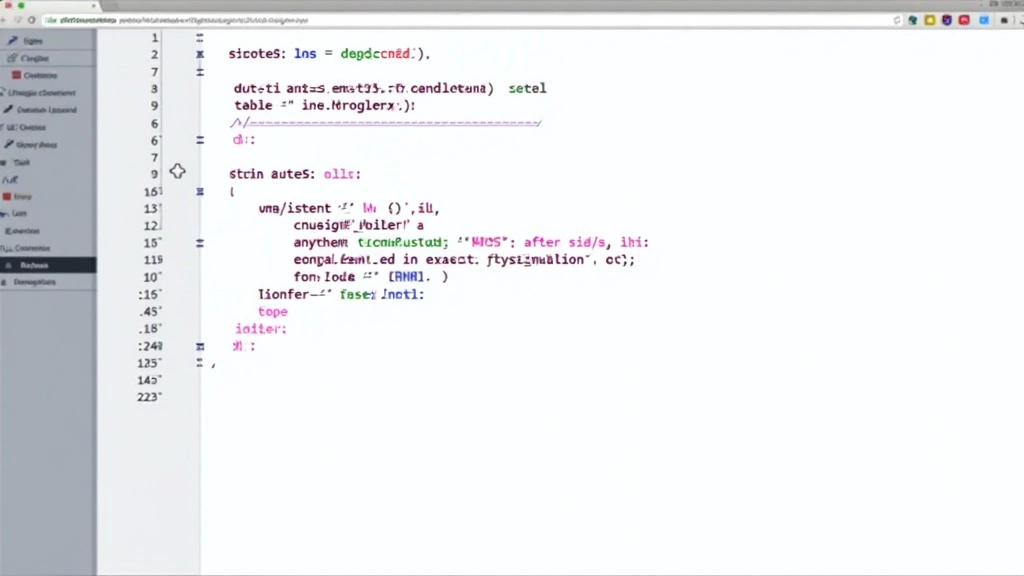Viewport: 1024px width, 576px height.
Task: Collapse the fold marker beside the 'sicoteS' line
Action: [201, 55]
